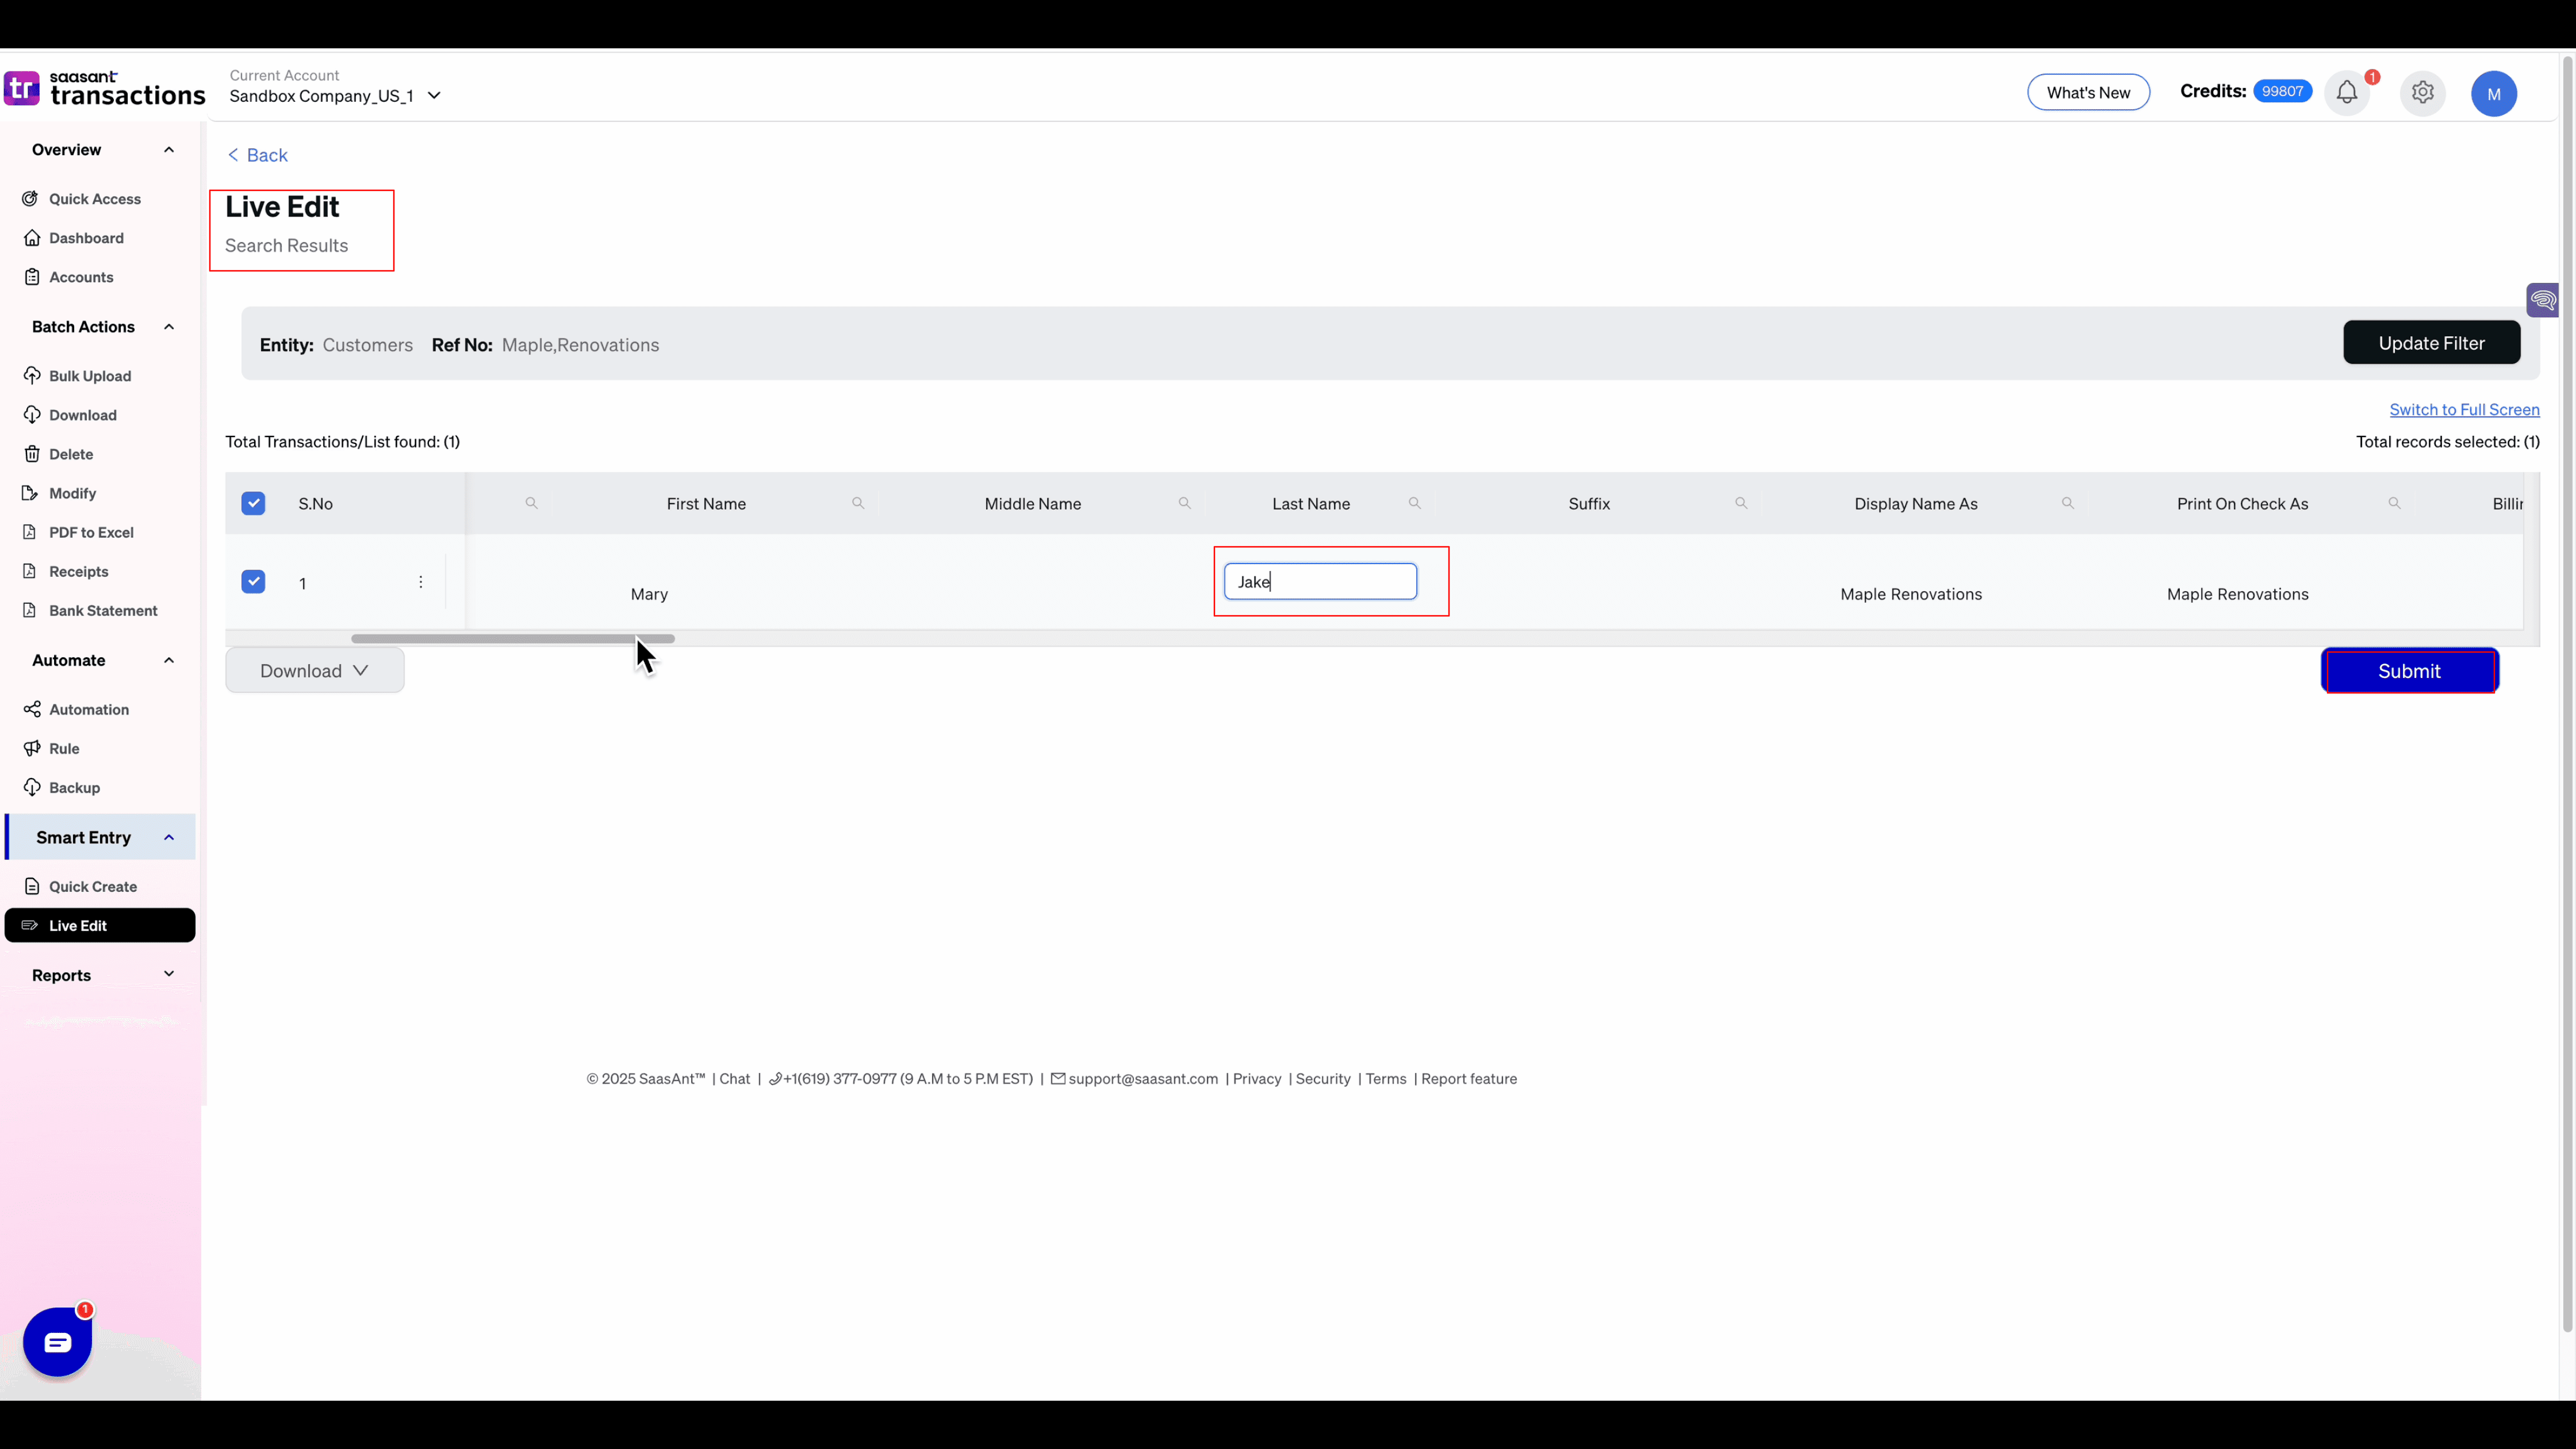Open the user profile avatar M
The height and width of the screenshot is (1449, 2576).
click(x=2494, y=94)
